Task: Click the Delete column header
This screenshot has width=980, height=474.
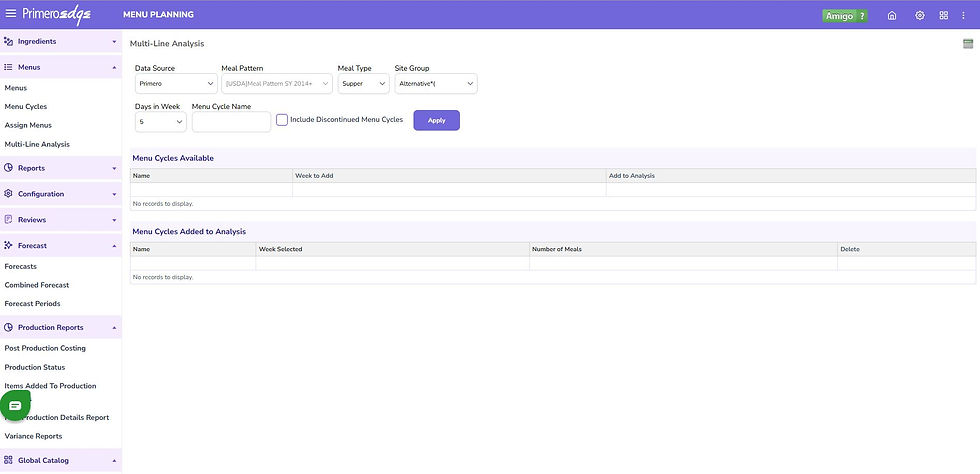Action: click(x=906, y=249)
